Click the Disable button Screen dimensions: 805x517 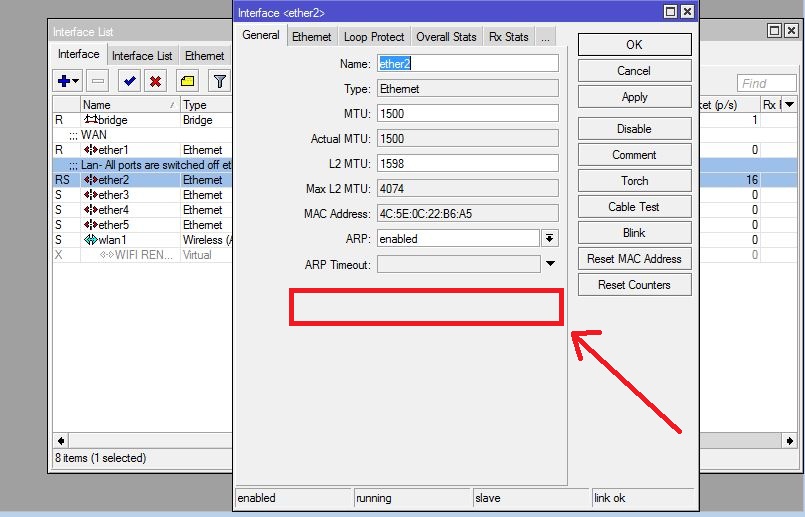[x=635, y=129]
